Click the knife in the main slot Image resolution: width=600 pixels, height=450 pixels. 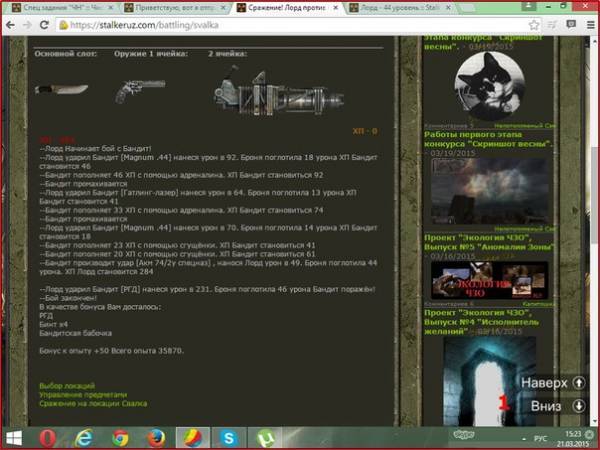(56, 89)
